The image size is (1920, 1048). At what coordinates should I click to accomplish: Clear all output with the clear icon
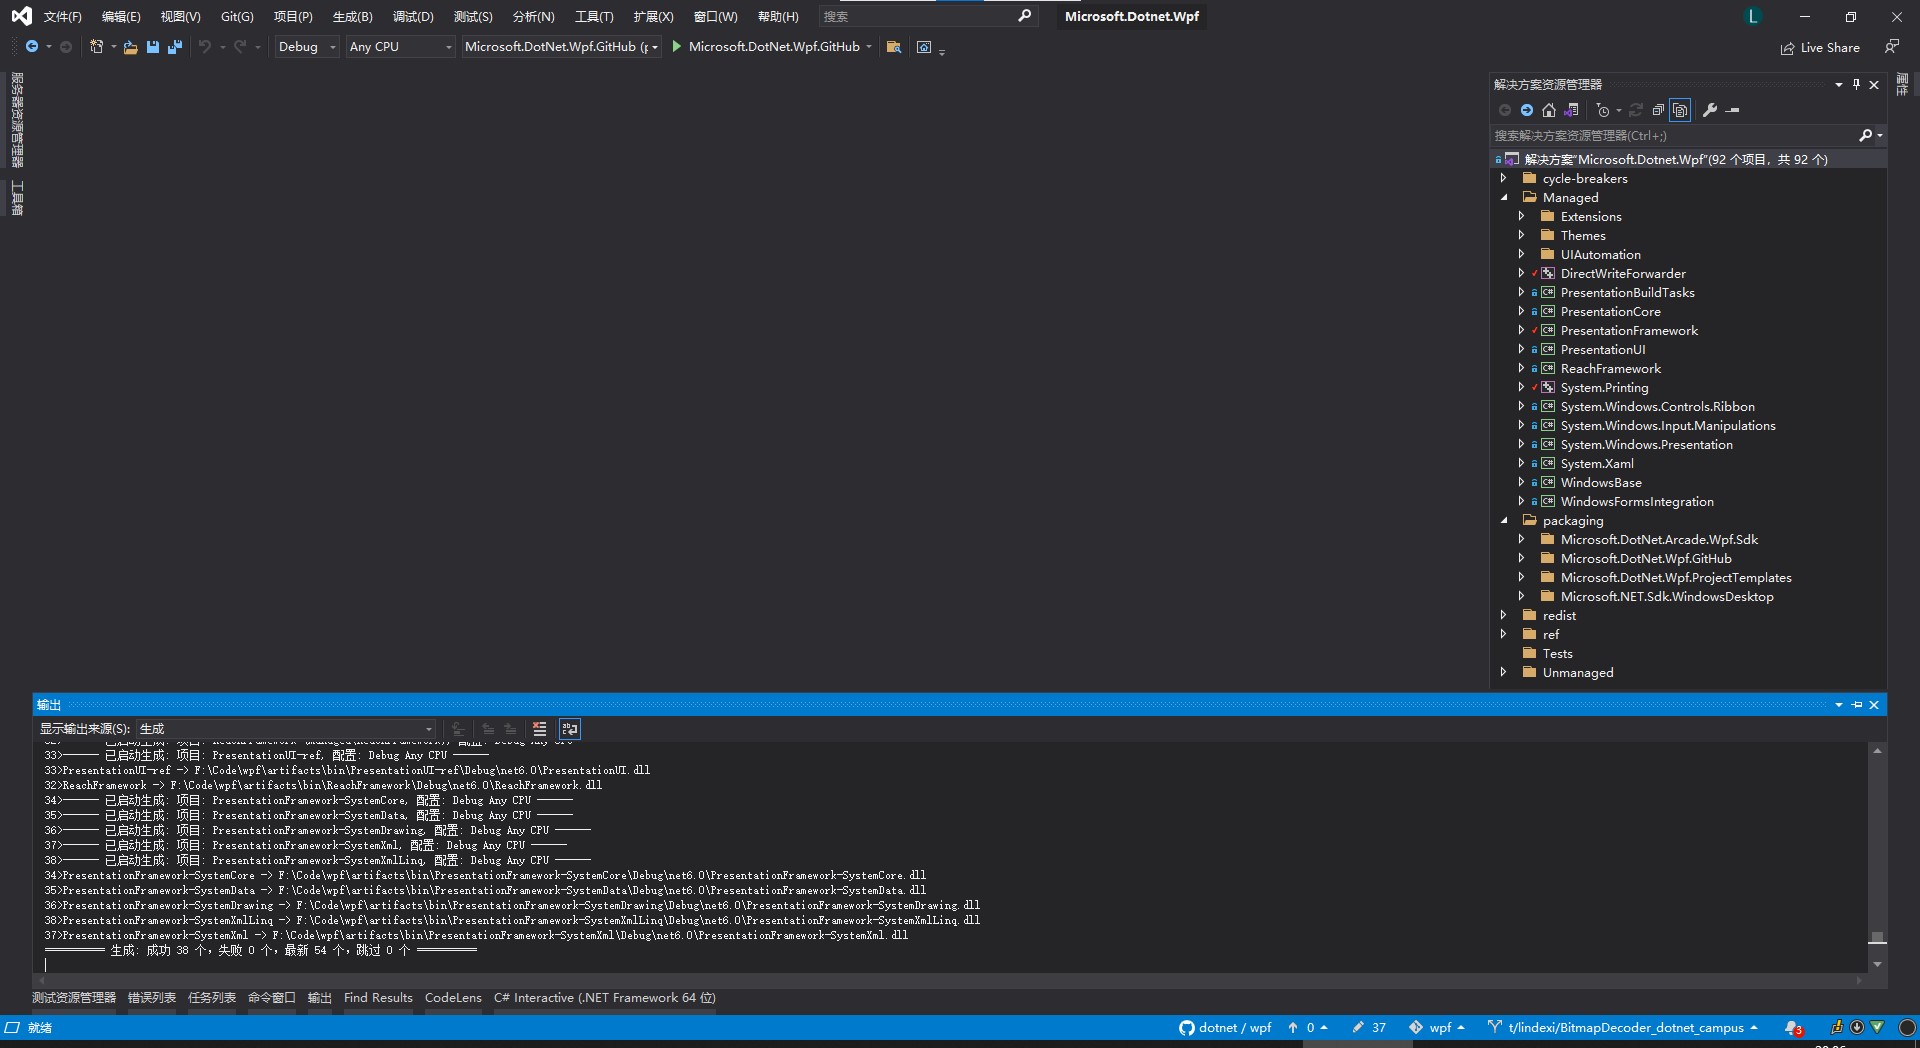tap(540, 729)
